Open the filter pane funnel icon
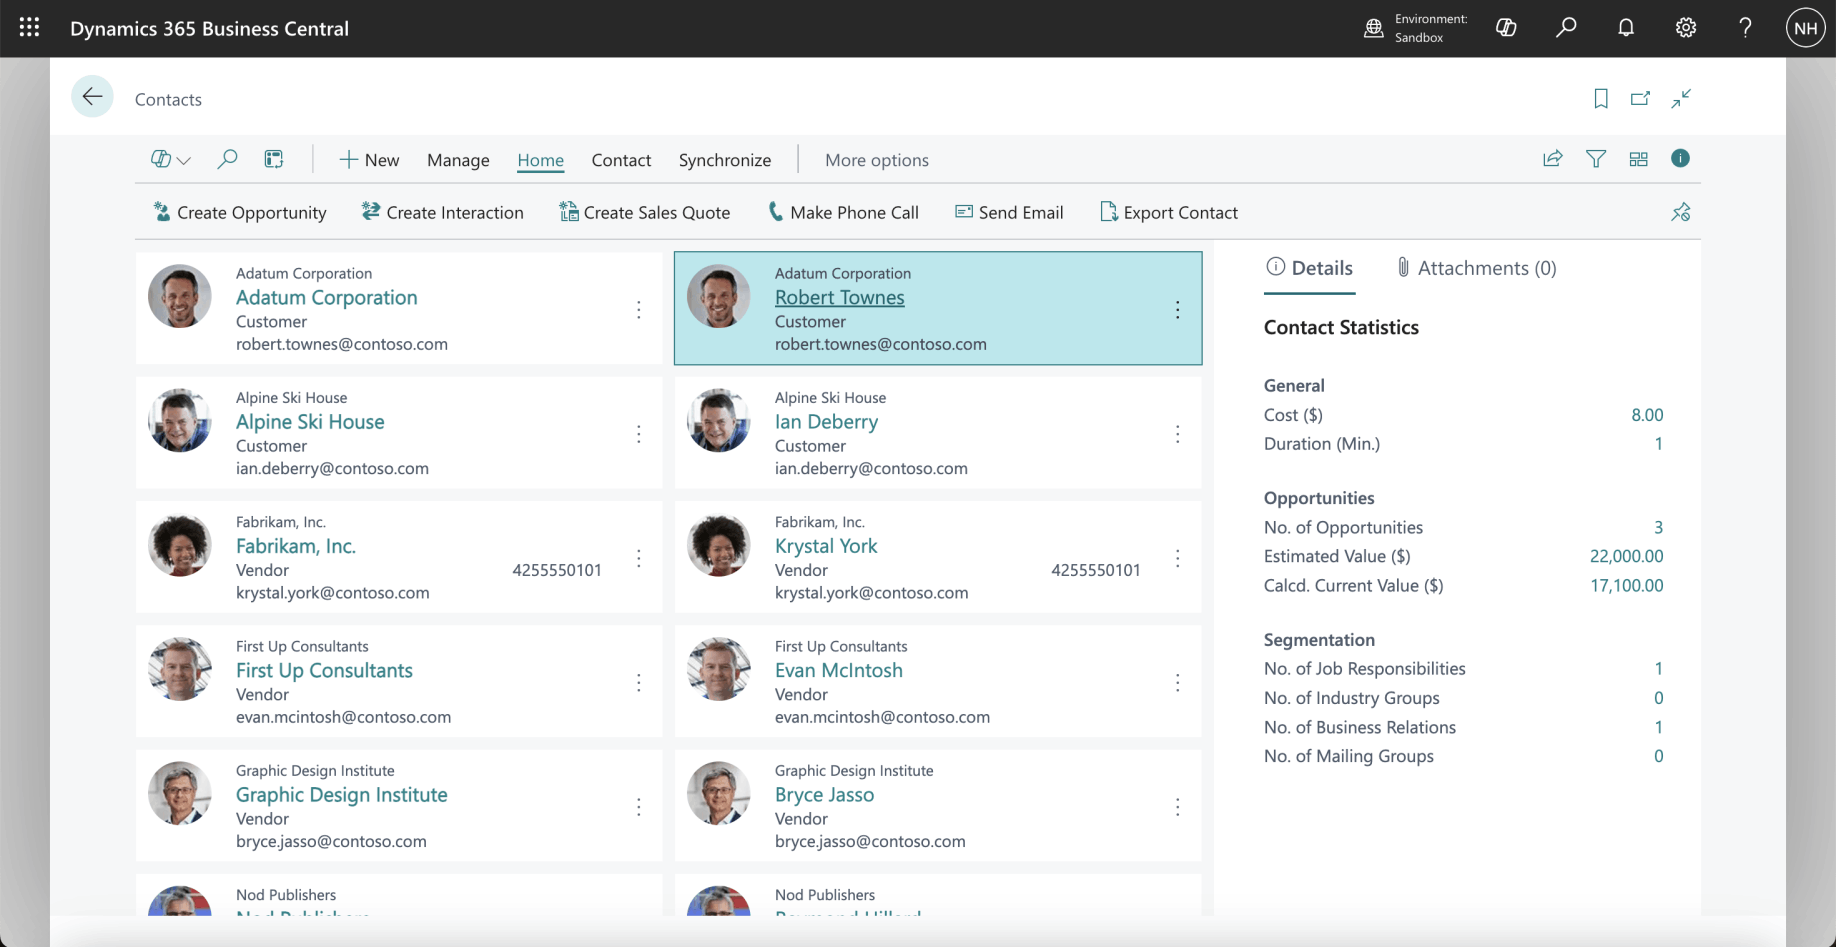The height and width of the screenshot is (947, 1836). (x=1596, y=158)
